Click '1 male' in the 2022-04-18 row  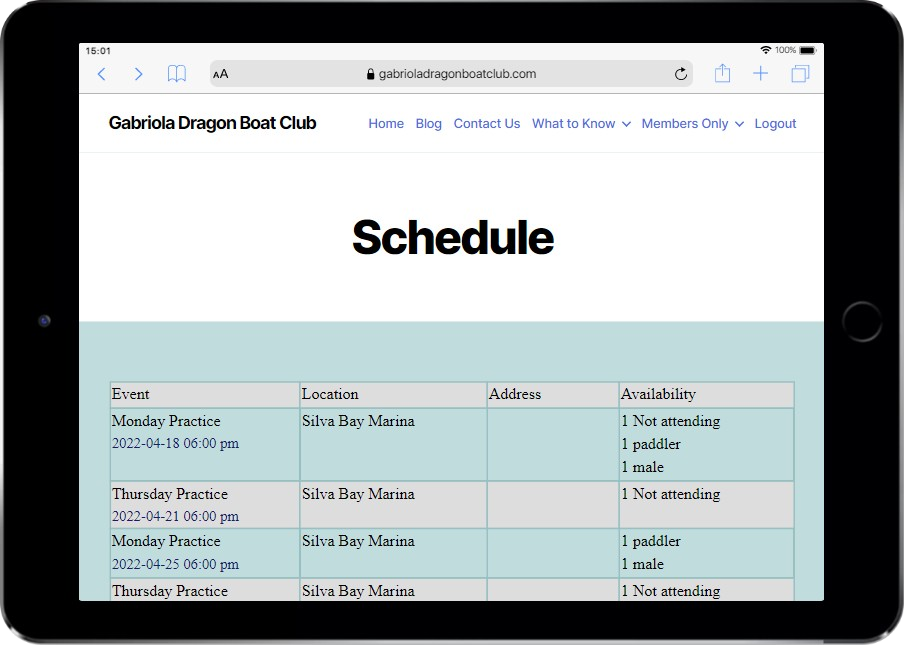[642, 467]
